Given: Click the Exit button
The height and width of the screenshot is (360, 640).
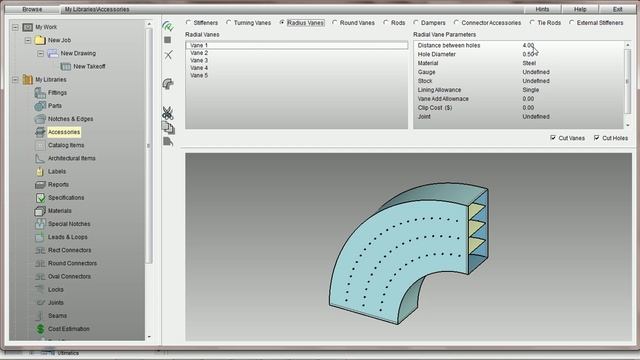Looking at the screenshot, I should [617, 9].
